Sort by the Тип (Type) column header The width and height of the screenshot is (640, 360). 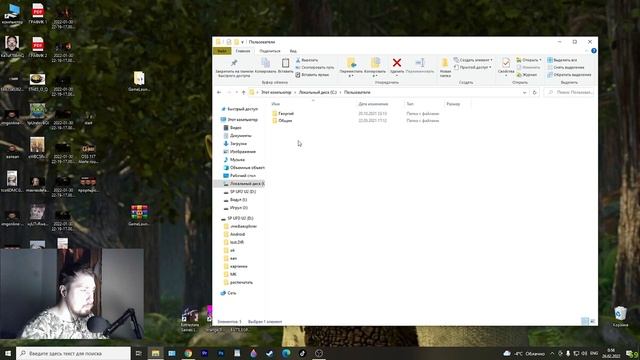[410, 104]
